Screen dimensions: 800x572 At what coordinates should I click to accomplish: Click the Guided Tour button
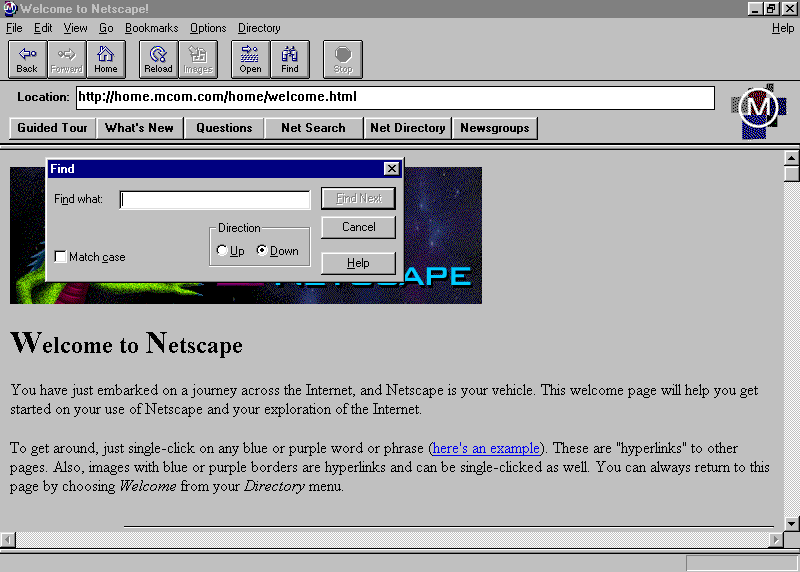53,128
